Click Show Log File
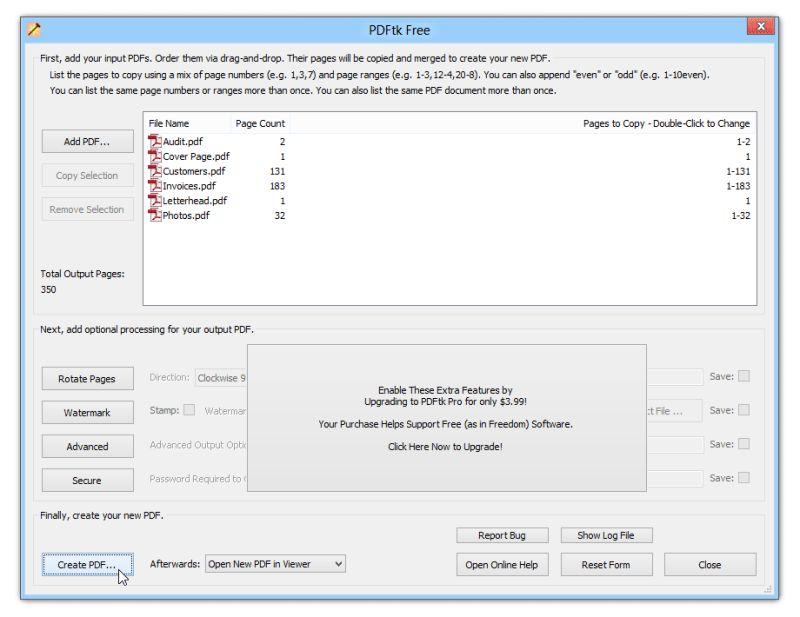The height and width of the screenshot is (617, 800). (606, 535)
